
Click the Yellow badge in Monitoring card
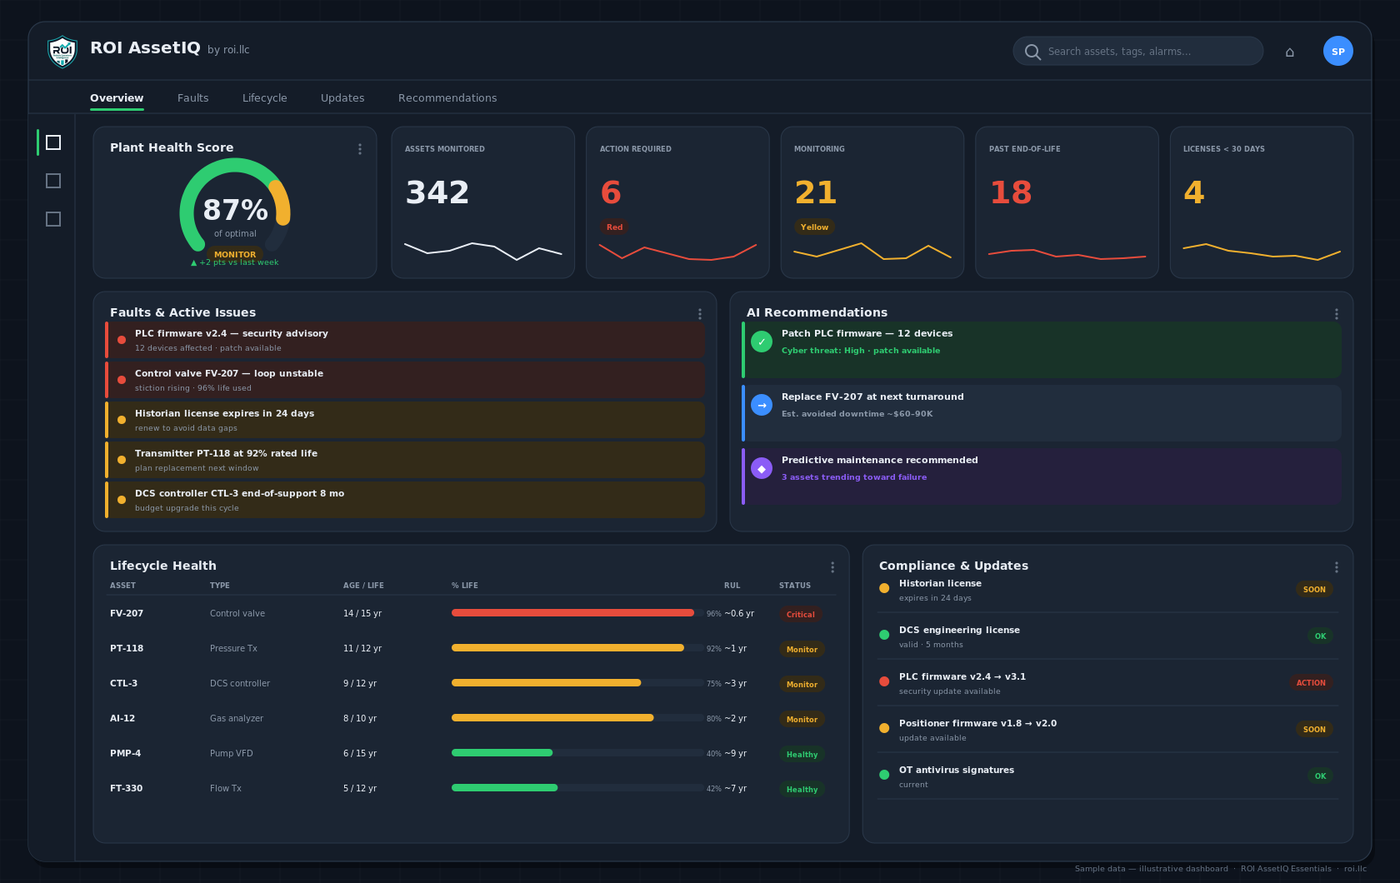coord(814,227)
